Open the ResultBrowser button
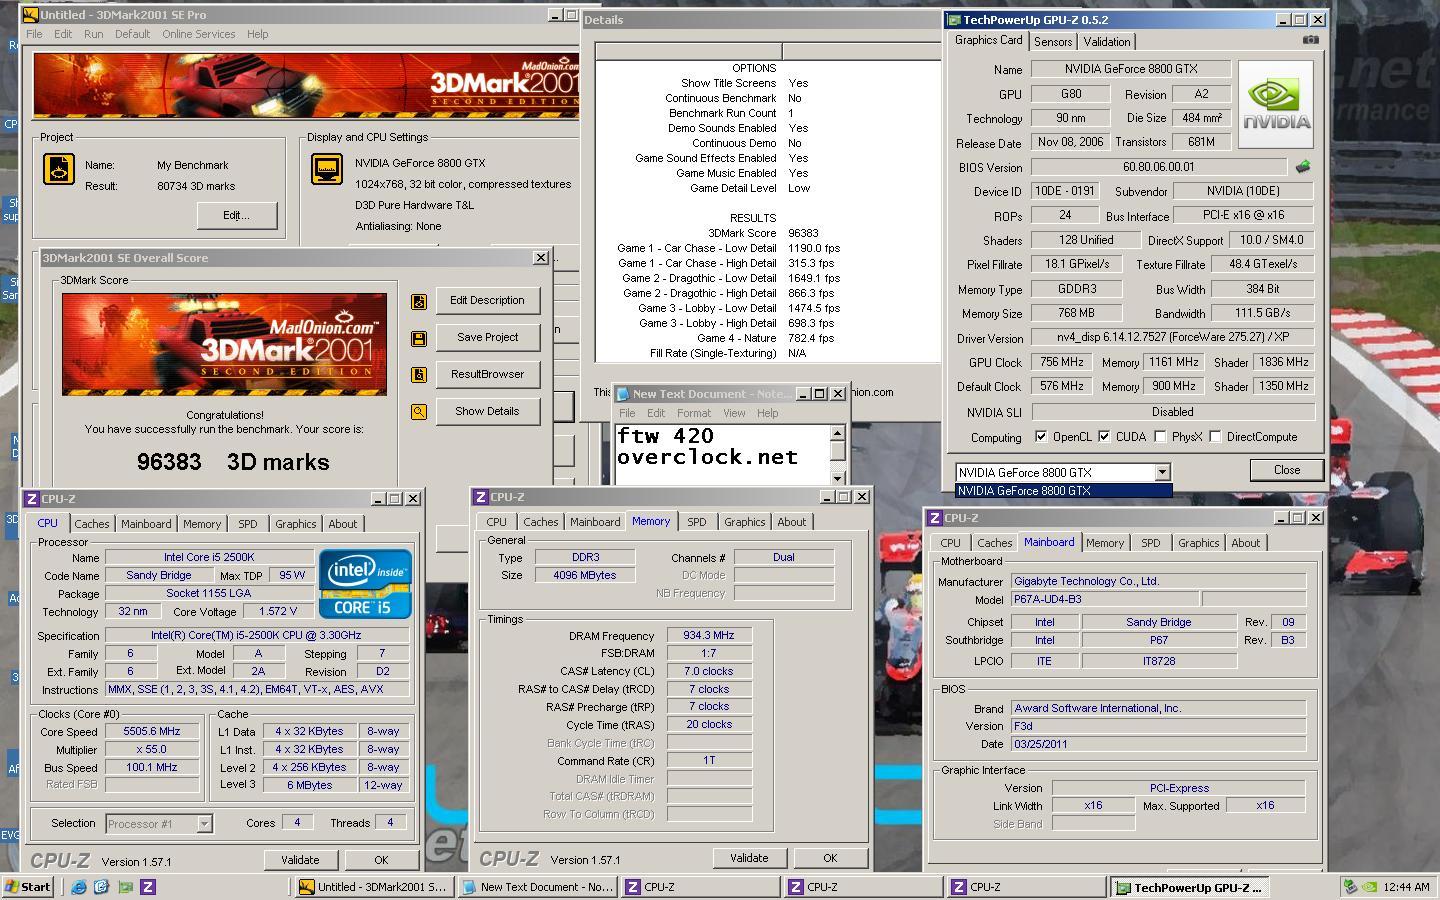Viewport: 1440px width, 900px height. (x=487, y=374)
